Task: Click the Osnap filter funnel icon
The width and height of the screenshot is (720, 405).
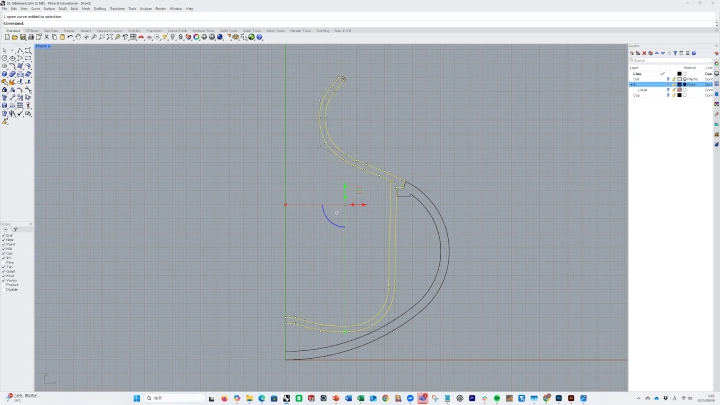Action: point(16,229)
